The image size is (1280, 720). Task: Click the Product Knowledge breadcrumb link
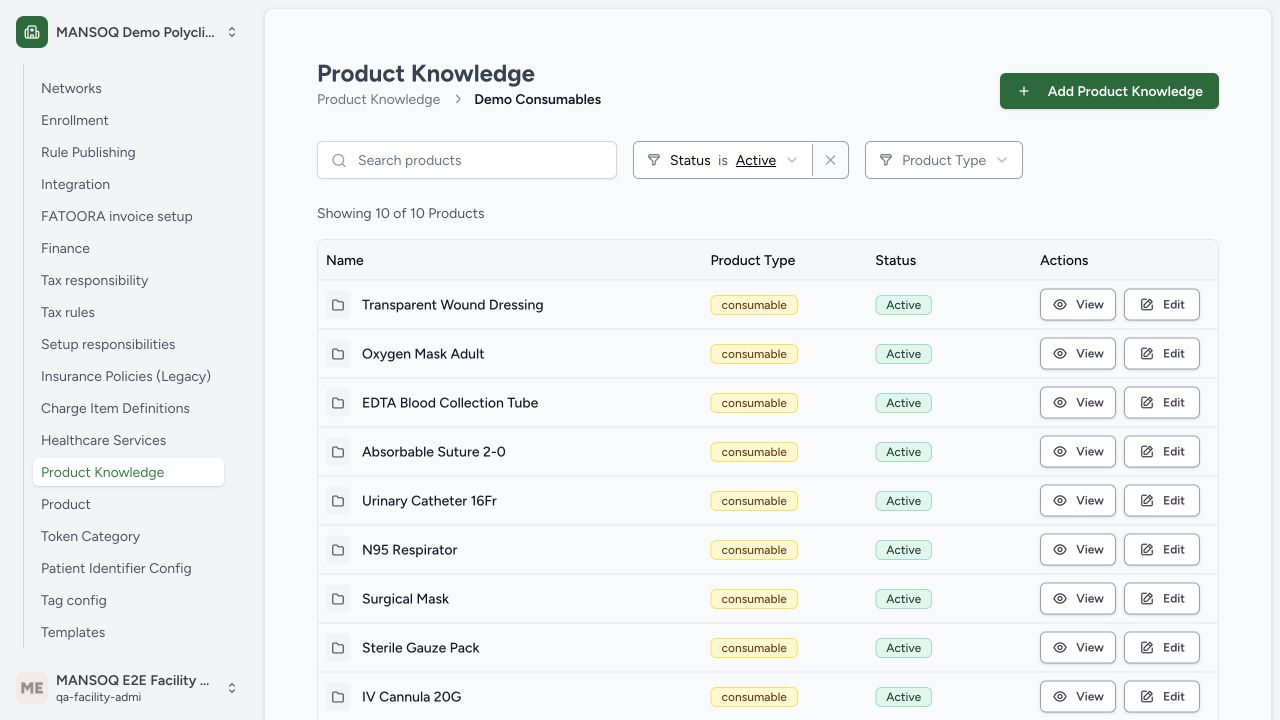click(378, 99)
